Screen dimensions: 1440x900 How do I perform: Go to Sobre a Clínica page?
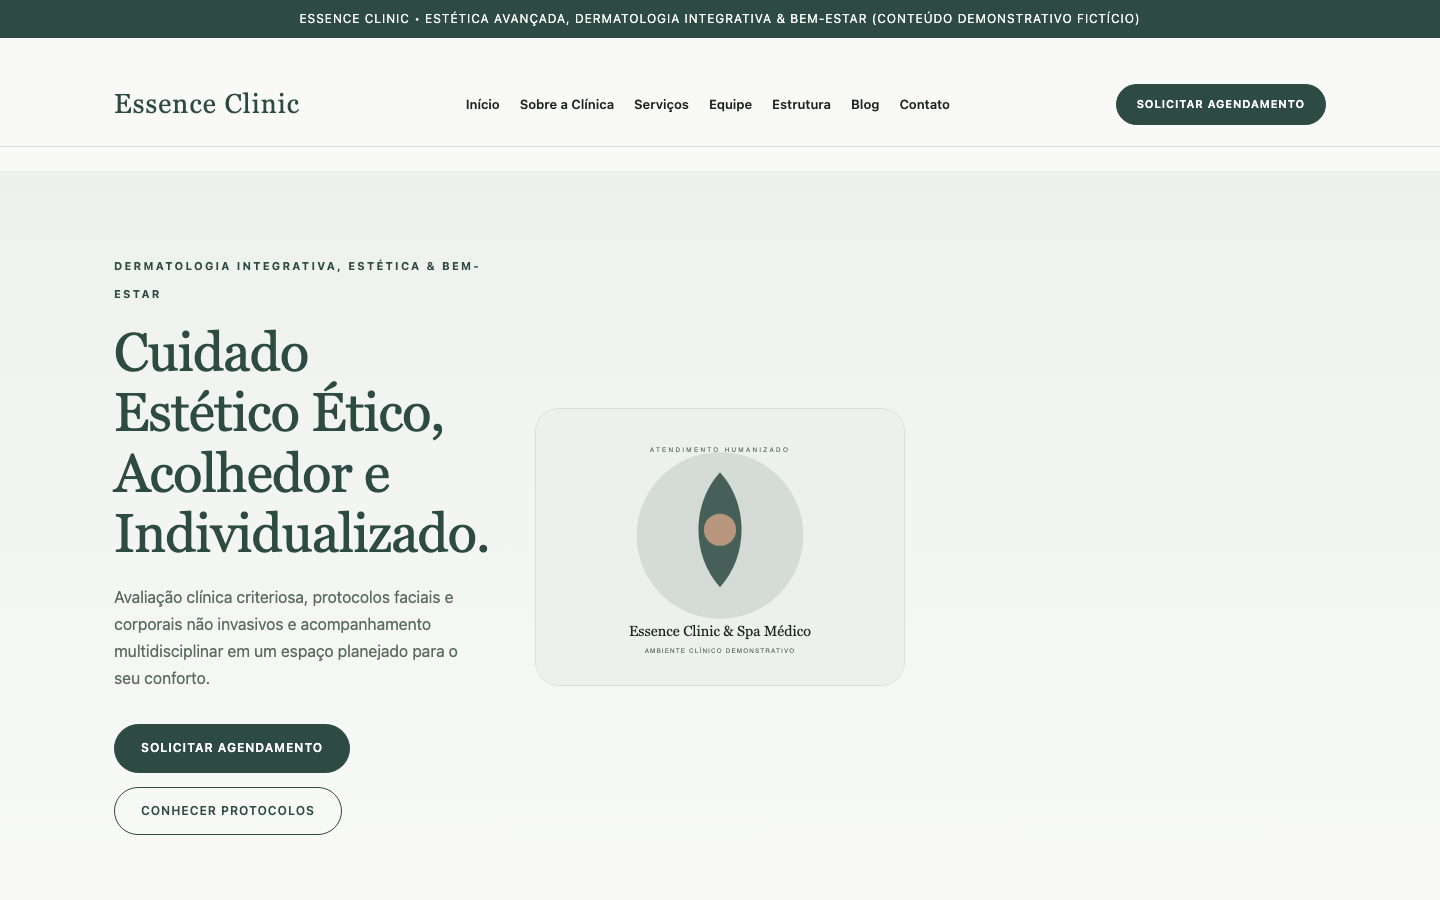tap(567, 104)
